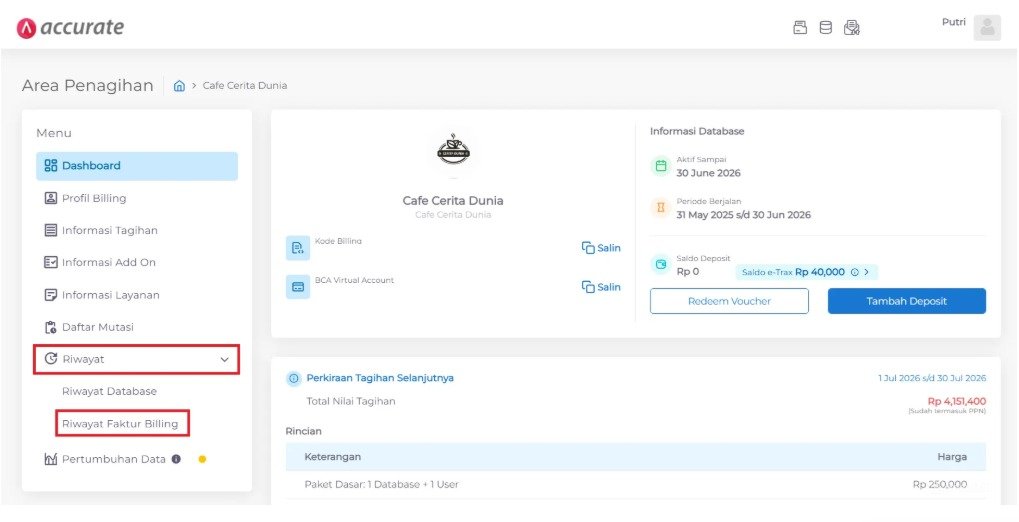Click the Riwayat history clock icon
Screen dimensions: 1019x522
tap(51, 359)
